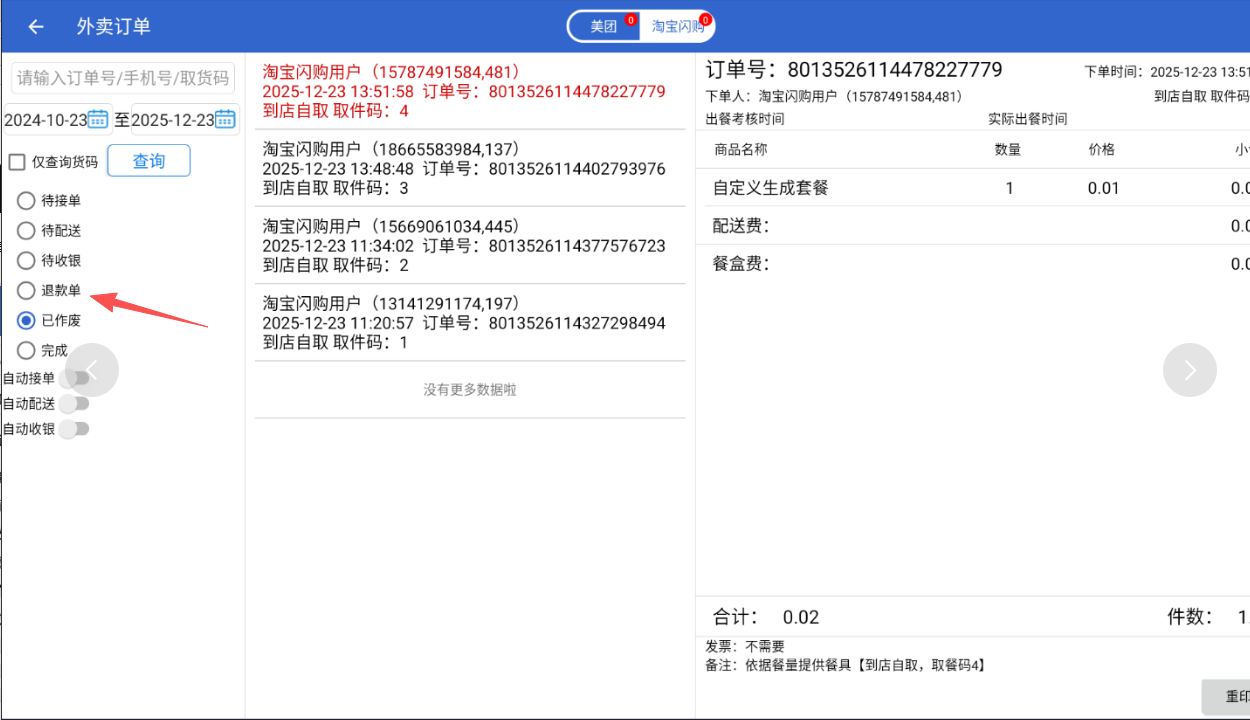Select the 待配送 radio option
1250x720 pixels.
coord(27,231)
